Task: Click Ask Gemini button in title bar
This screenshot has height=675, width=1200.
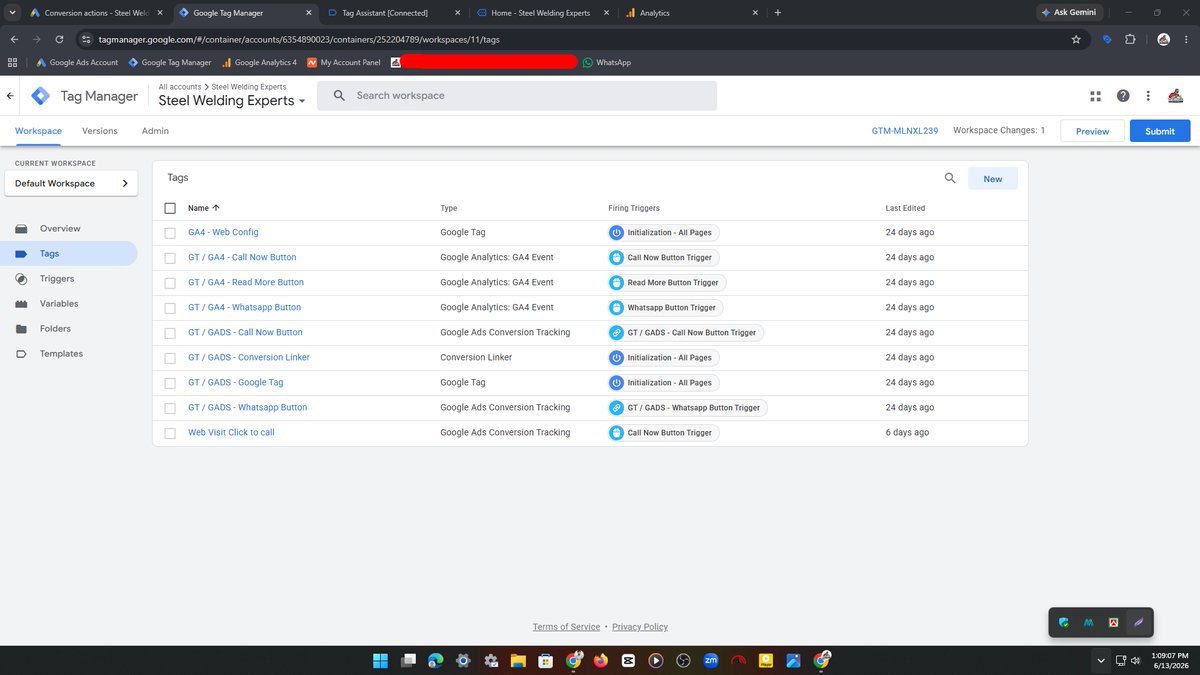Action: pyautogui.click(x=1069, y=12)
